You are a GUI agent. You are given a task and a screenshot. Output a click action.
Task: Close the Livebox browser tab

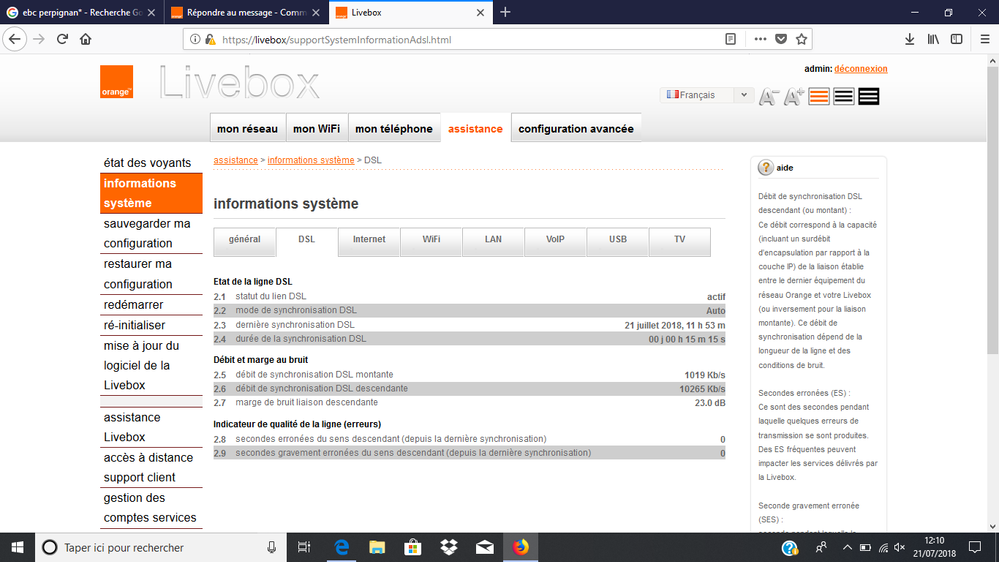click(x=480, y=12)
